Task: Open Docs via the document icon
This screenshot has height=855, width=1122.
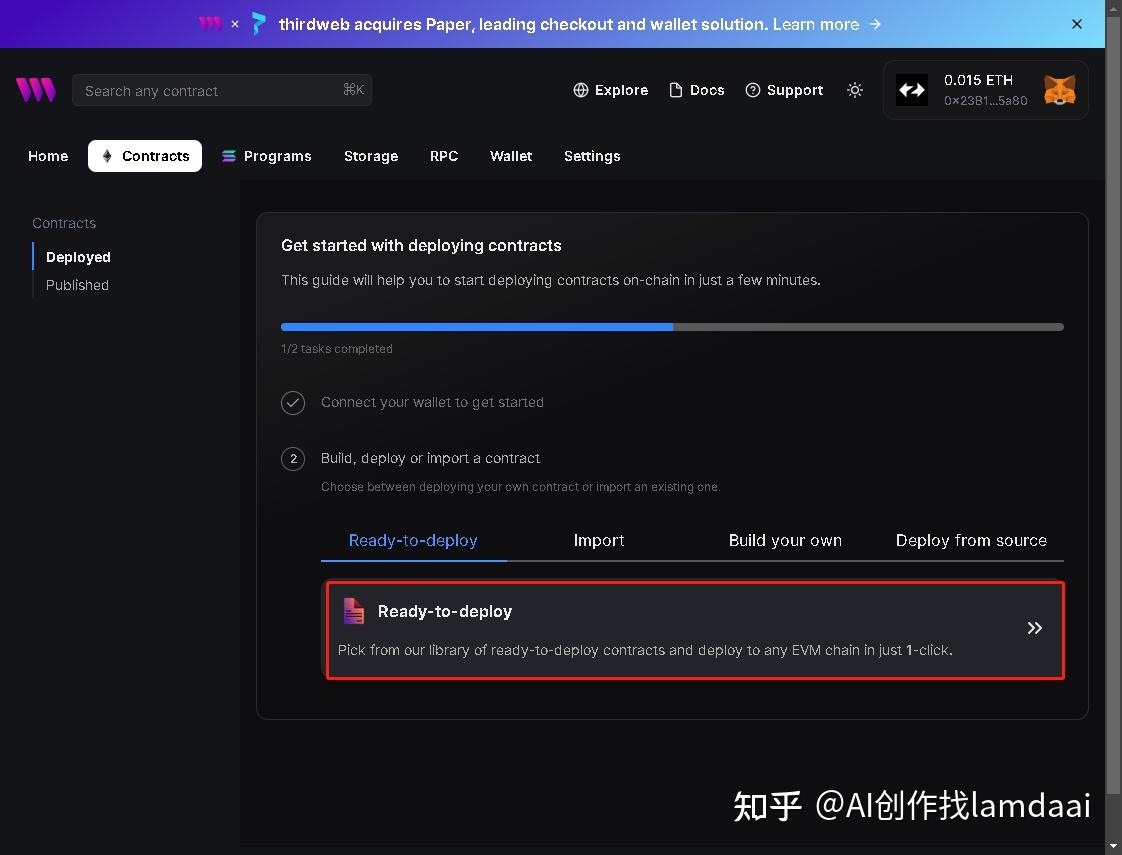Action: [677, 90]
